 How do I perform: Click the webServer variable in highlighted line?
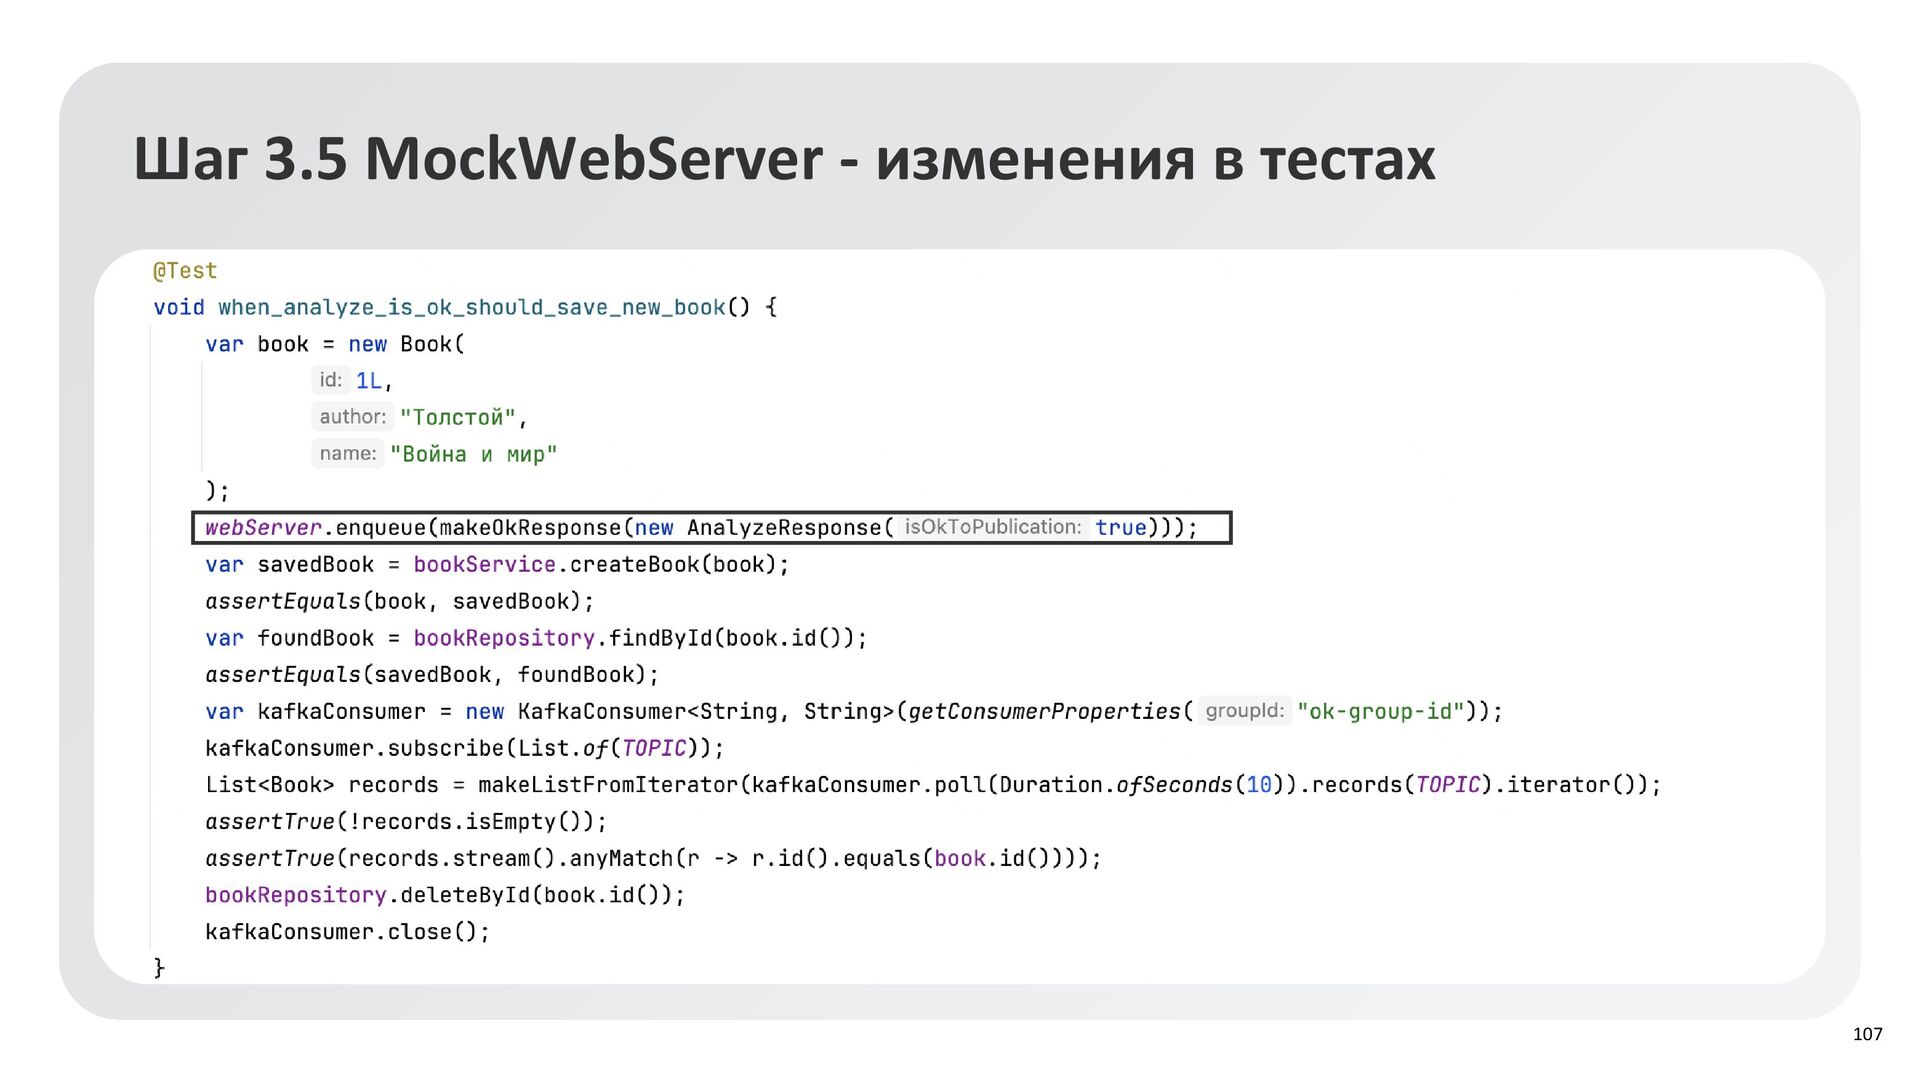(x=263, y=528)
